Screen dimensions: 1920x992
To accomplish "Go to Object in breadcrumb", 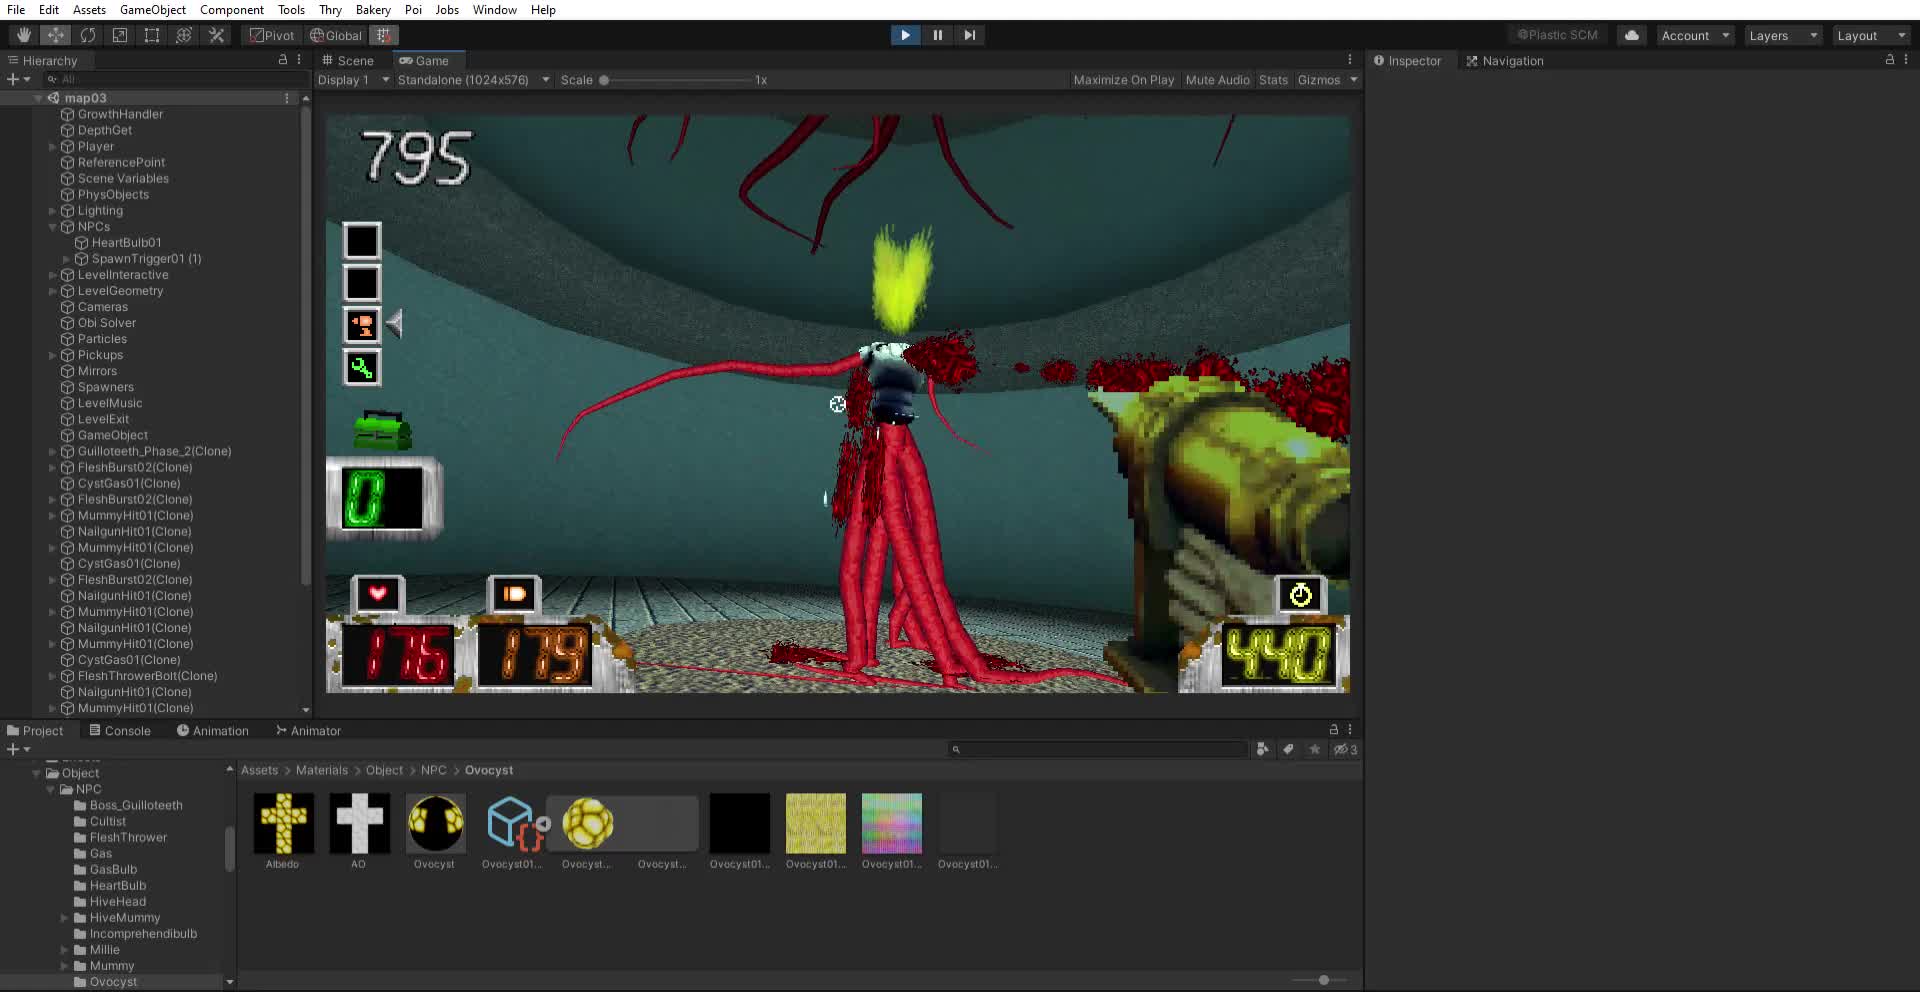I will 384,770.
